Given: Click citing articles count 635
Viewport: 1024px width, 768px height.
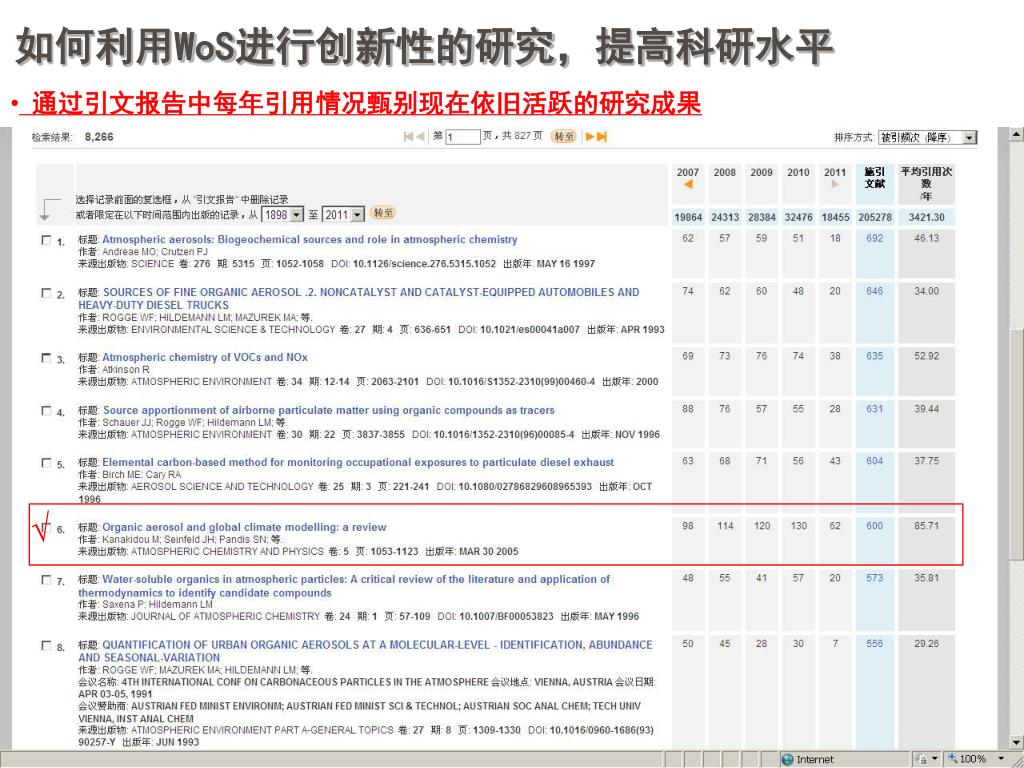Looking at the screenshot, I should click(874, 356).
